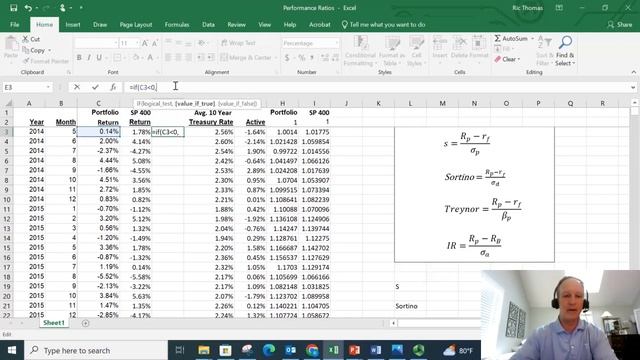Viewport: 640px width, 360px height.
Task: Click the Task View taskbar icon
Action: (x=180, y=350)
